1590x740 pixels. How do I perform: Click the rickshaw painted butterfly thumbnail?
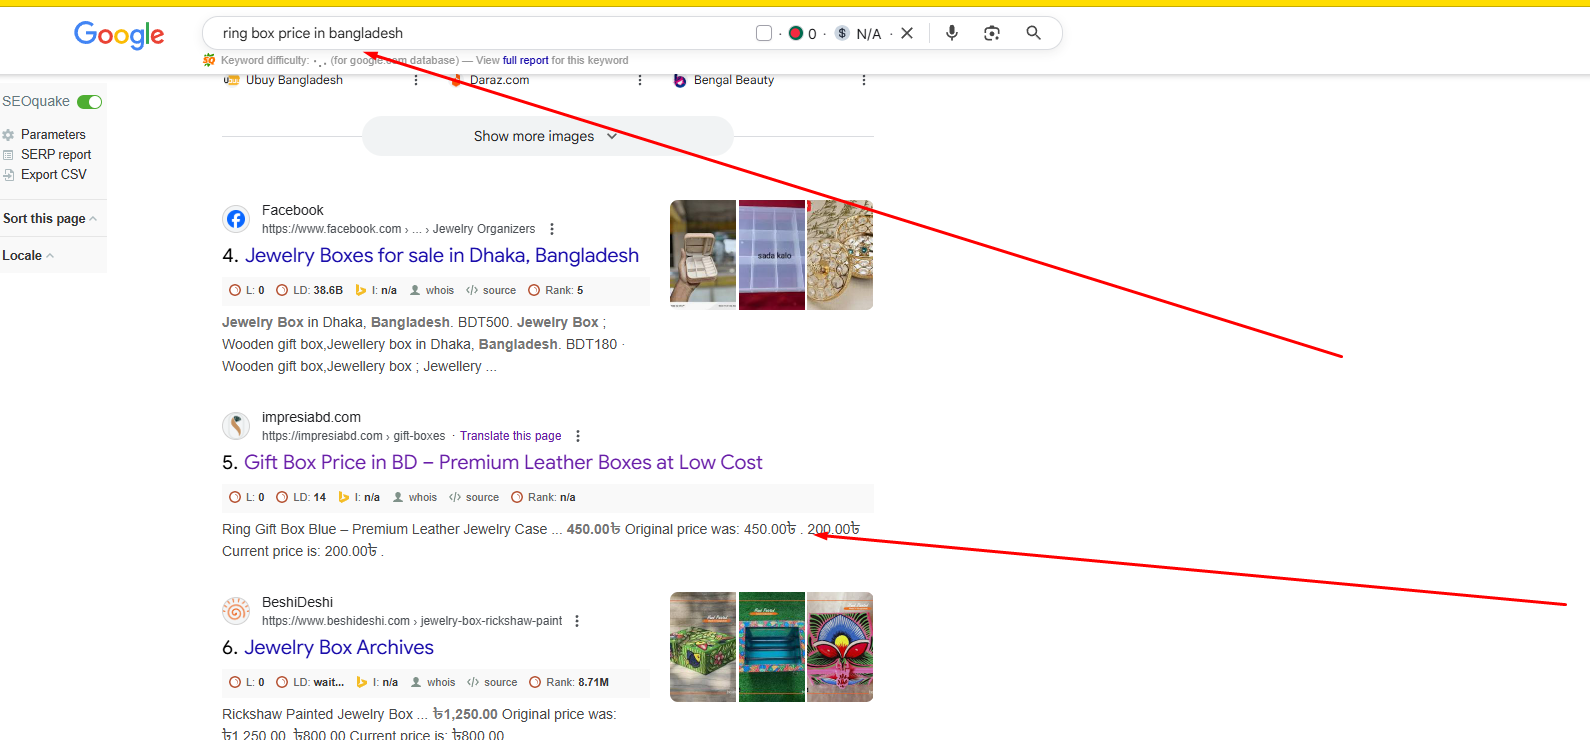pyautogui.click(x=840, y=647)
